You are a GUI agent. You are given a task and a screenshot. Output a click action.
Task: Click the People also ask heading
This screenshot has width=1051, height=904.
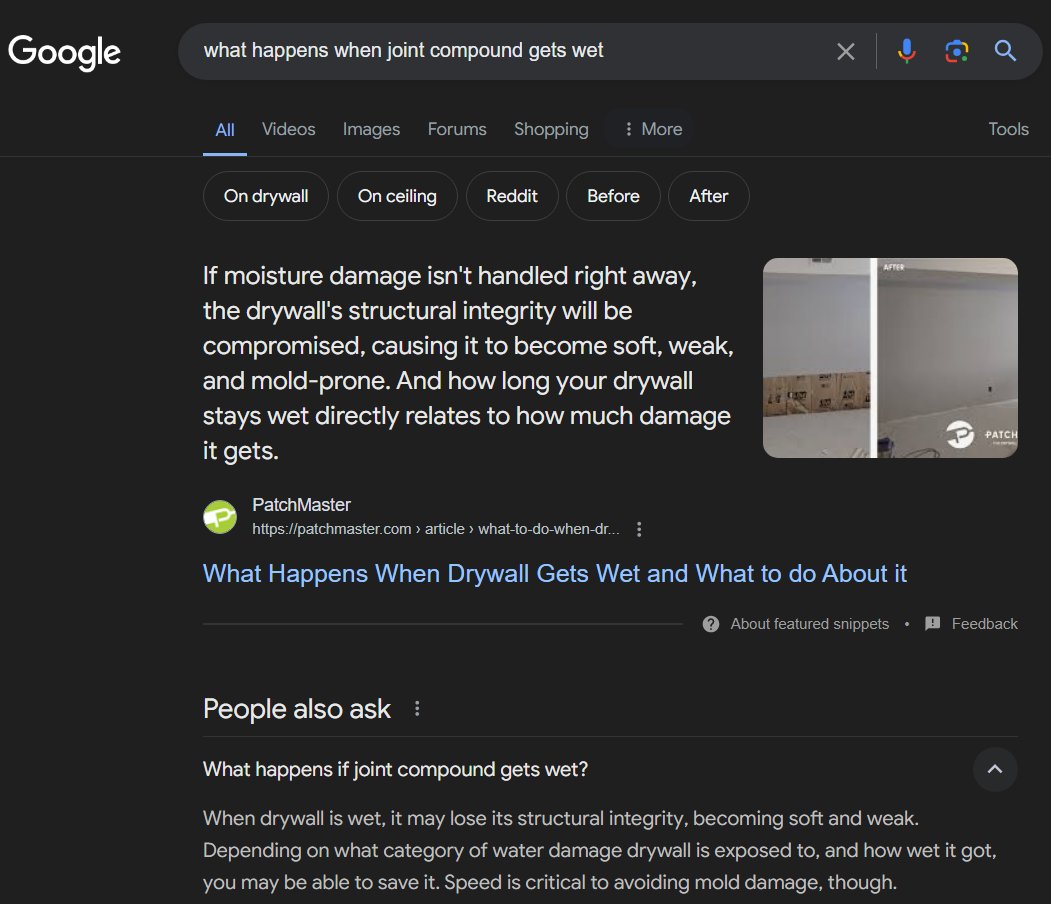pos(296,709)
